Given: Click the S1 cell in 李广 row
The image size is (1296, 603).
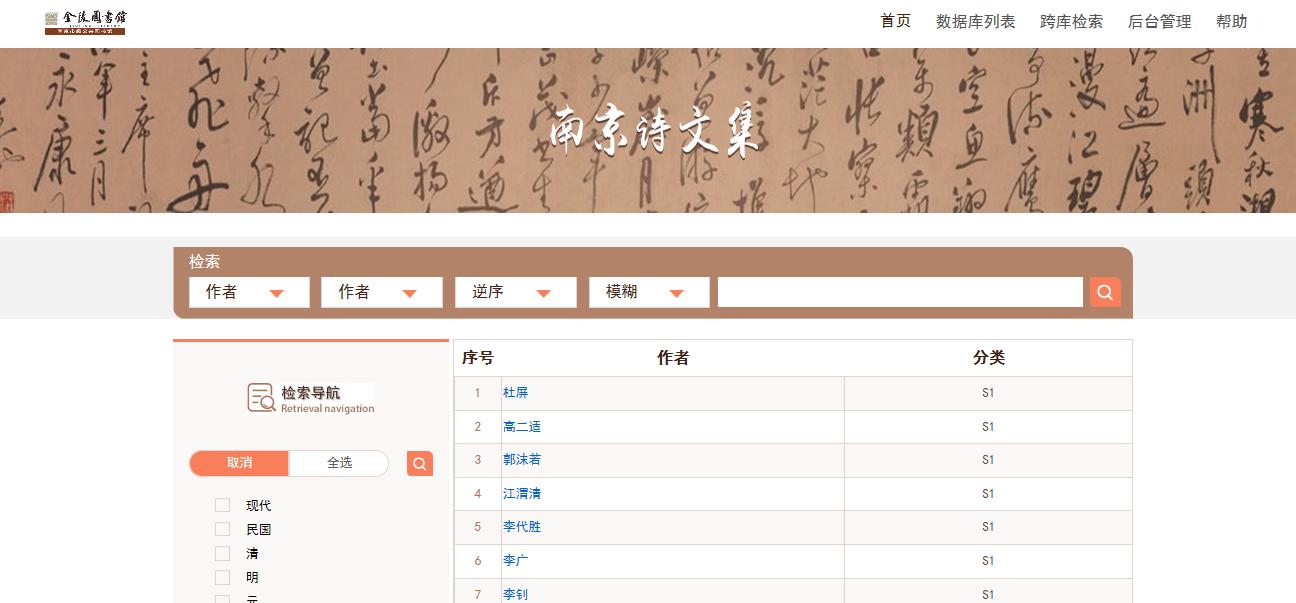Looking at the screenshot, I should pyautogui.click(x=988, y=561).
